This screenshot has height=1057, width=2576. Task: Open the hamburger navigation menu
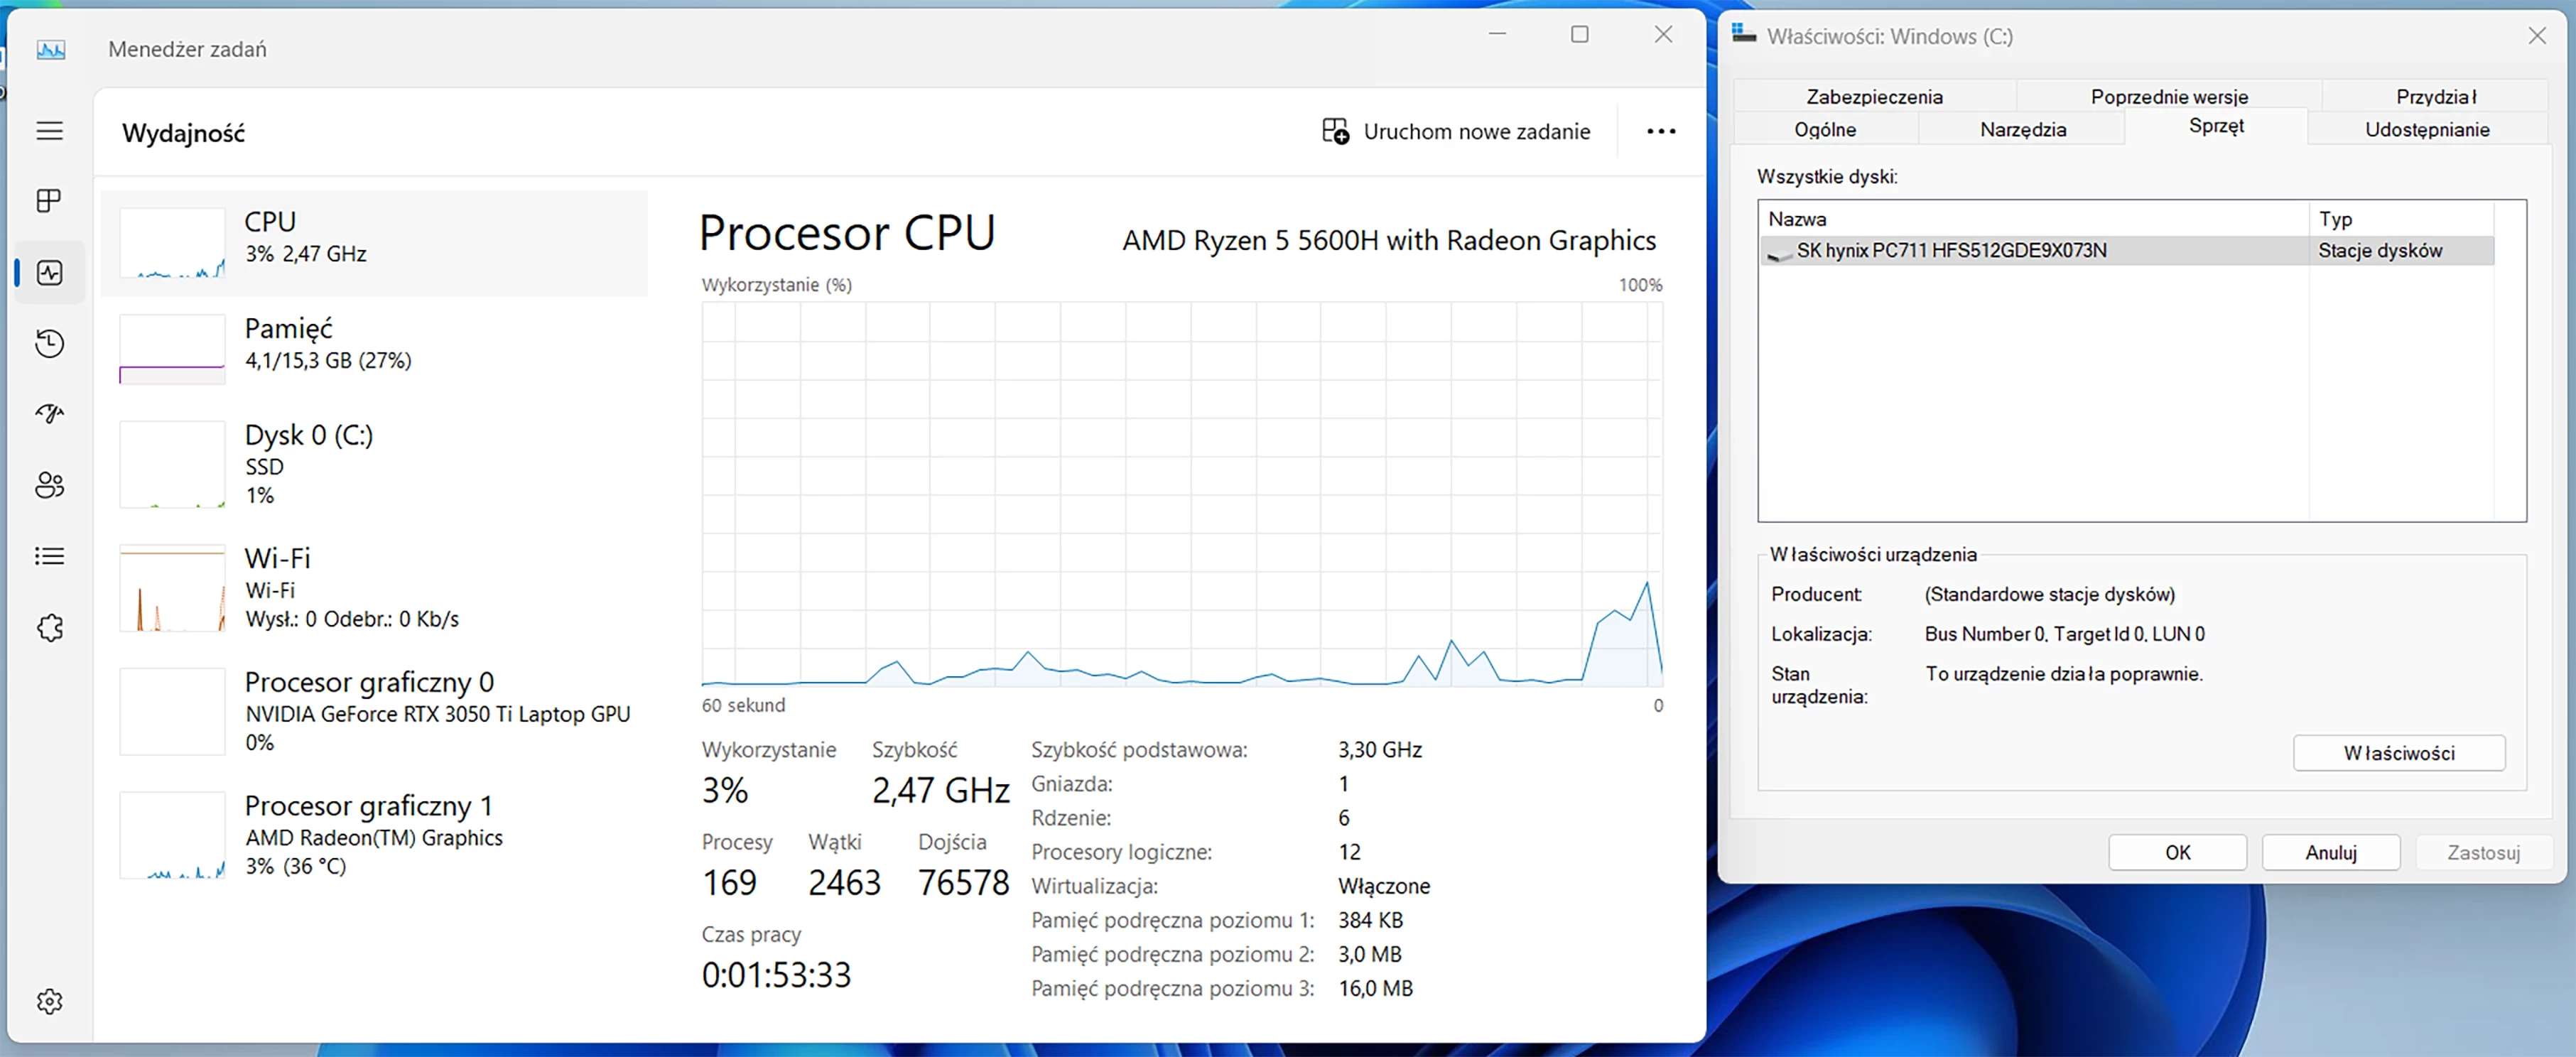(x=49, y=131)
